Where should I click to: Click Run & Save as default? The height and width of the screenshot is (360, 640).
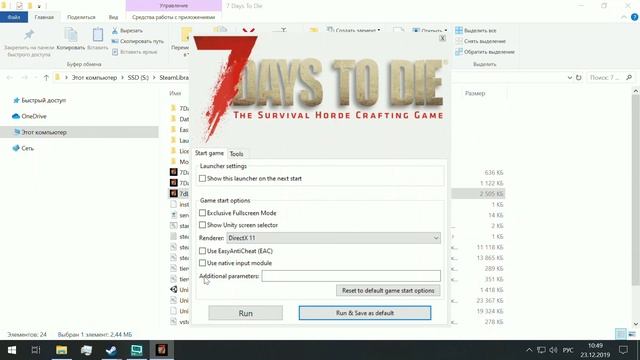pyautogui.click(x=364, y=313)
